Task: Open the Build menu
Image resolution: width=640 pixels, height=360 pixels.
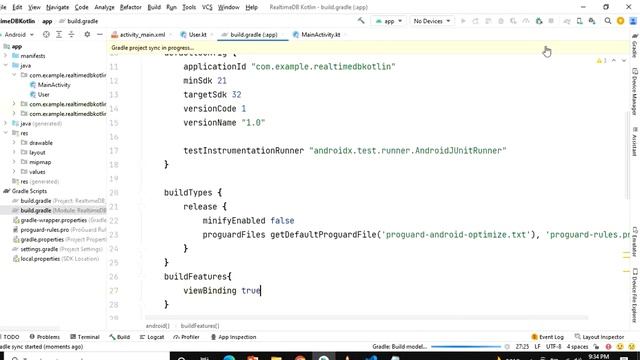Action: tap(154, 7)
